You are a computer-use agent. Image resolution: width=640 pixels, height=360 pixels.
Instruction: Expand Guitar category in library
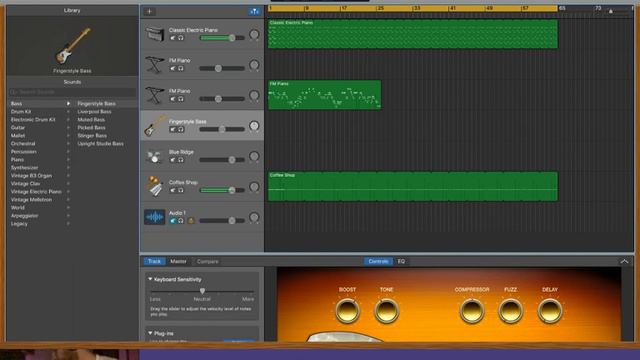(68, 128)
